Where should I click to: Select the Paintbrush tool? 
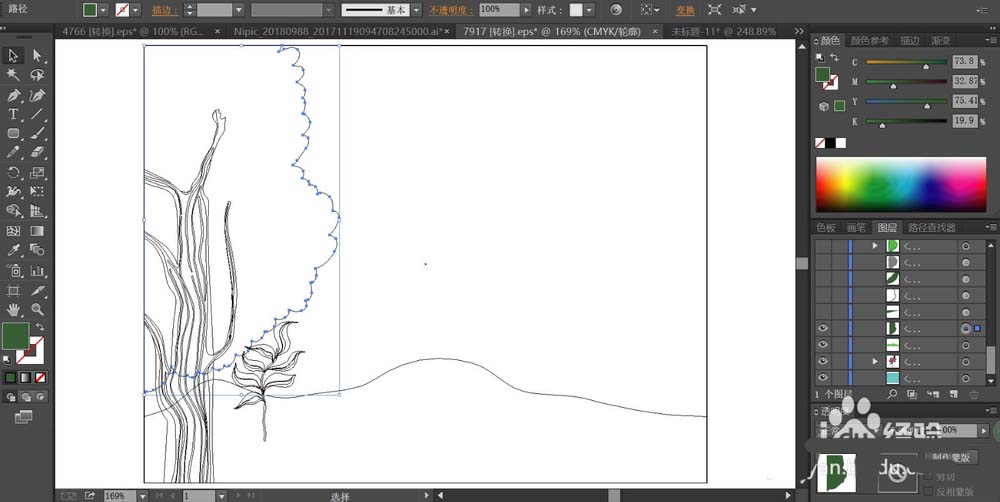pyautogui.click(x=37, y=134)
